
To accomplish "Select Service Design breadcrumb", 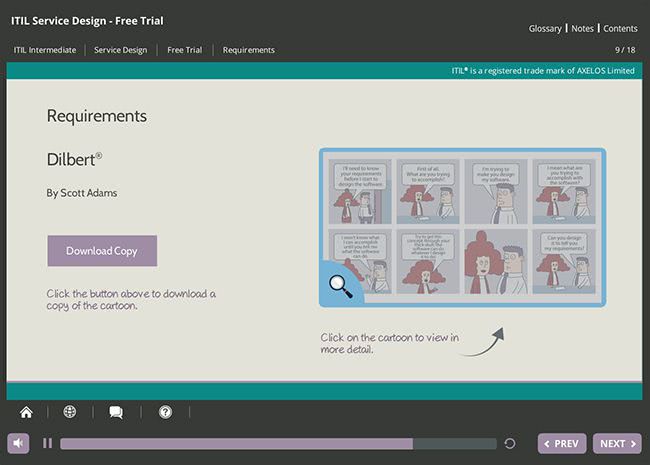I will click(121, 50).
